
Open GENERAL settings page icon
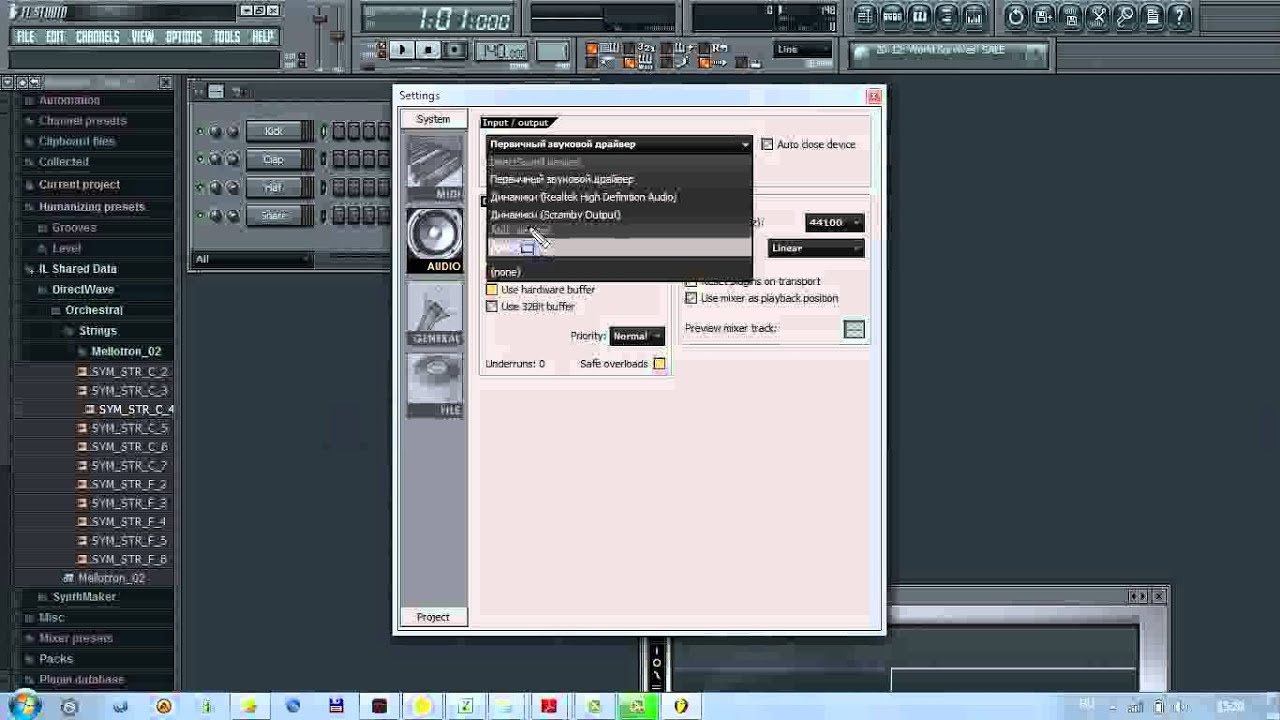click(x=435, y=313)
